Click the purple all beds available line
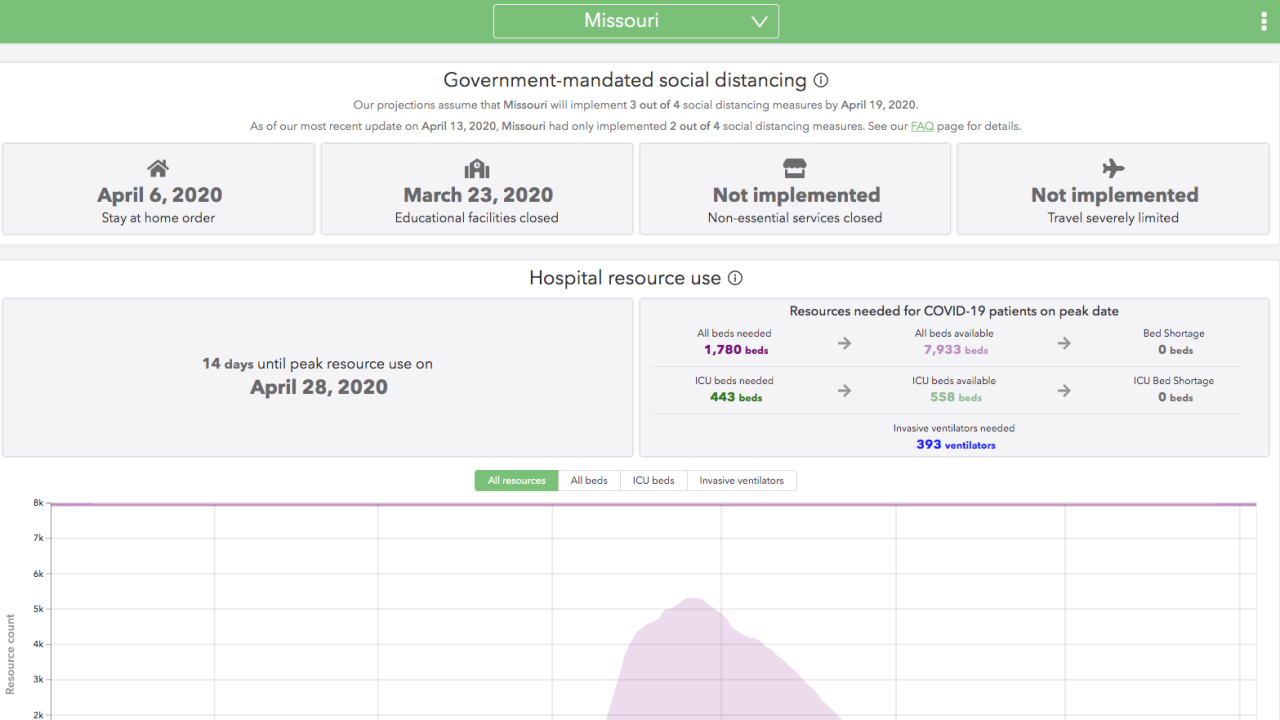This screenshot has height=720, width=1280. [x=650, y=504]
